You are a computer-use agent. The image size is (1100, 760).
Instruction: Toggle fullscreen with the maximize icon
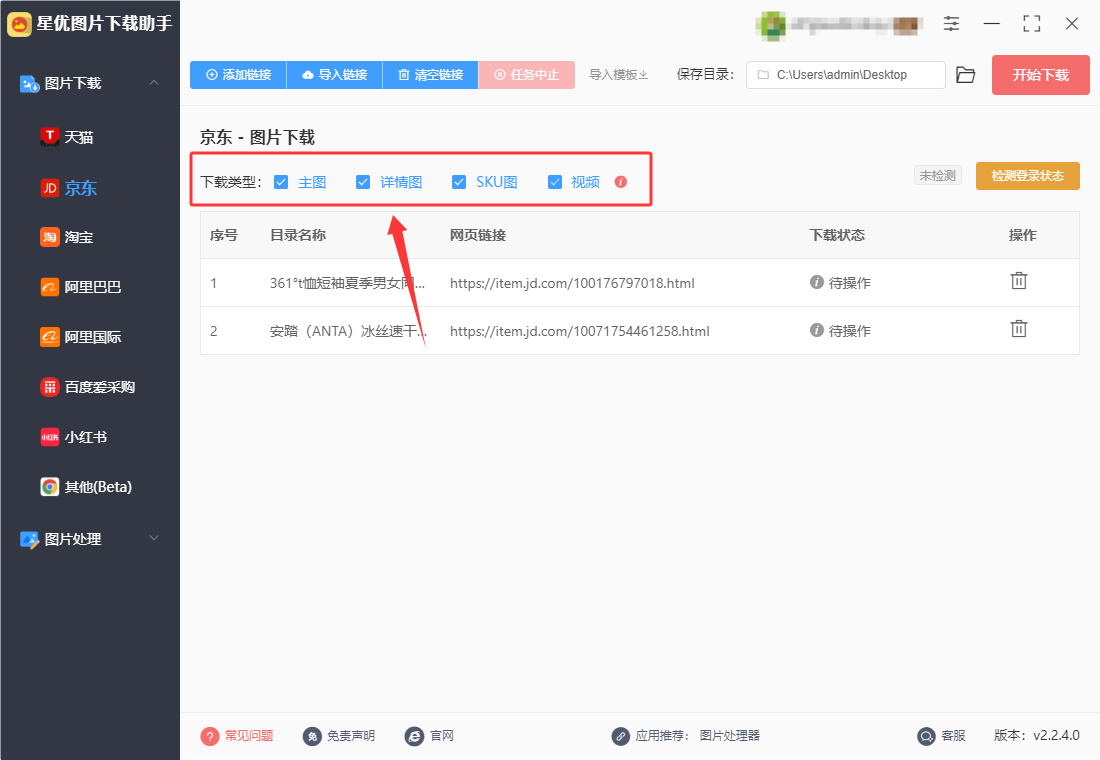point(1032,24)
